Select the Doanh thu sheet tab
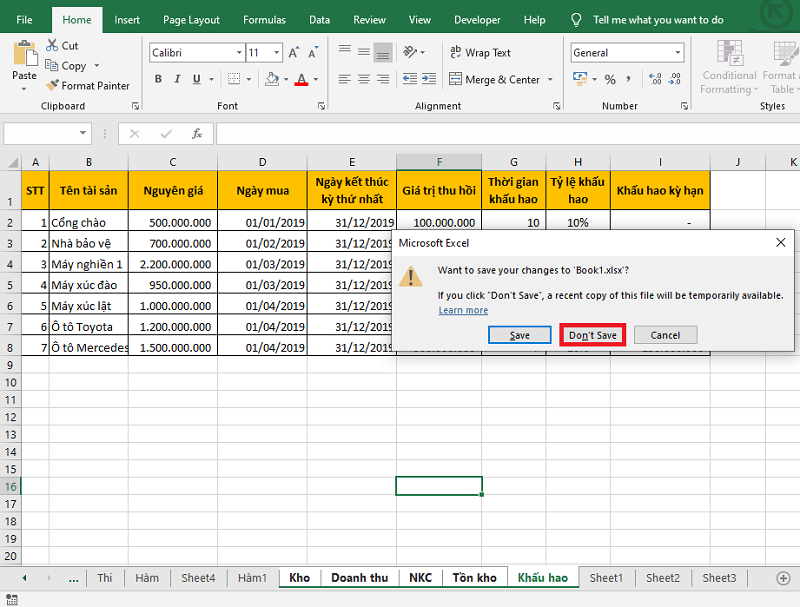 (359, 578)
